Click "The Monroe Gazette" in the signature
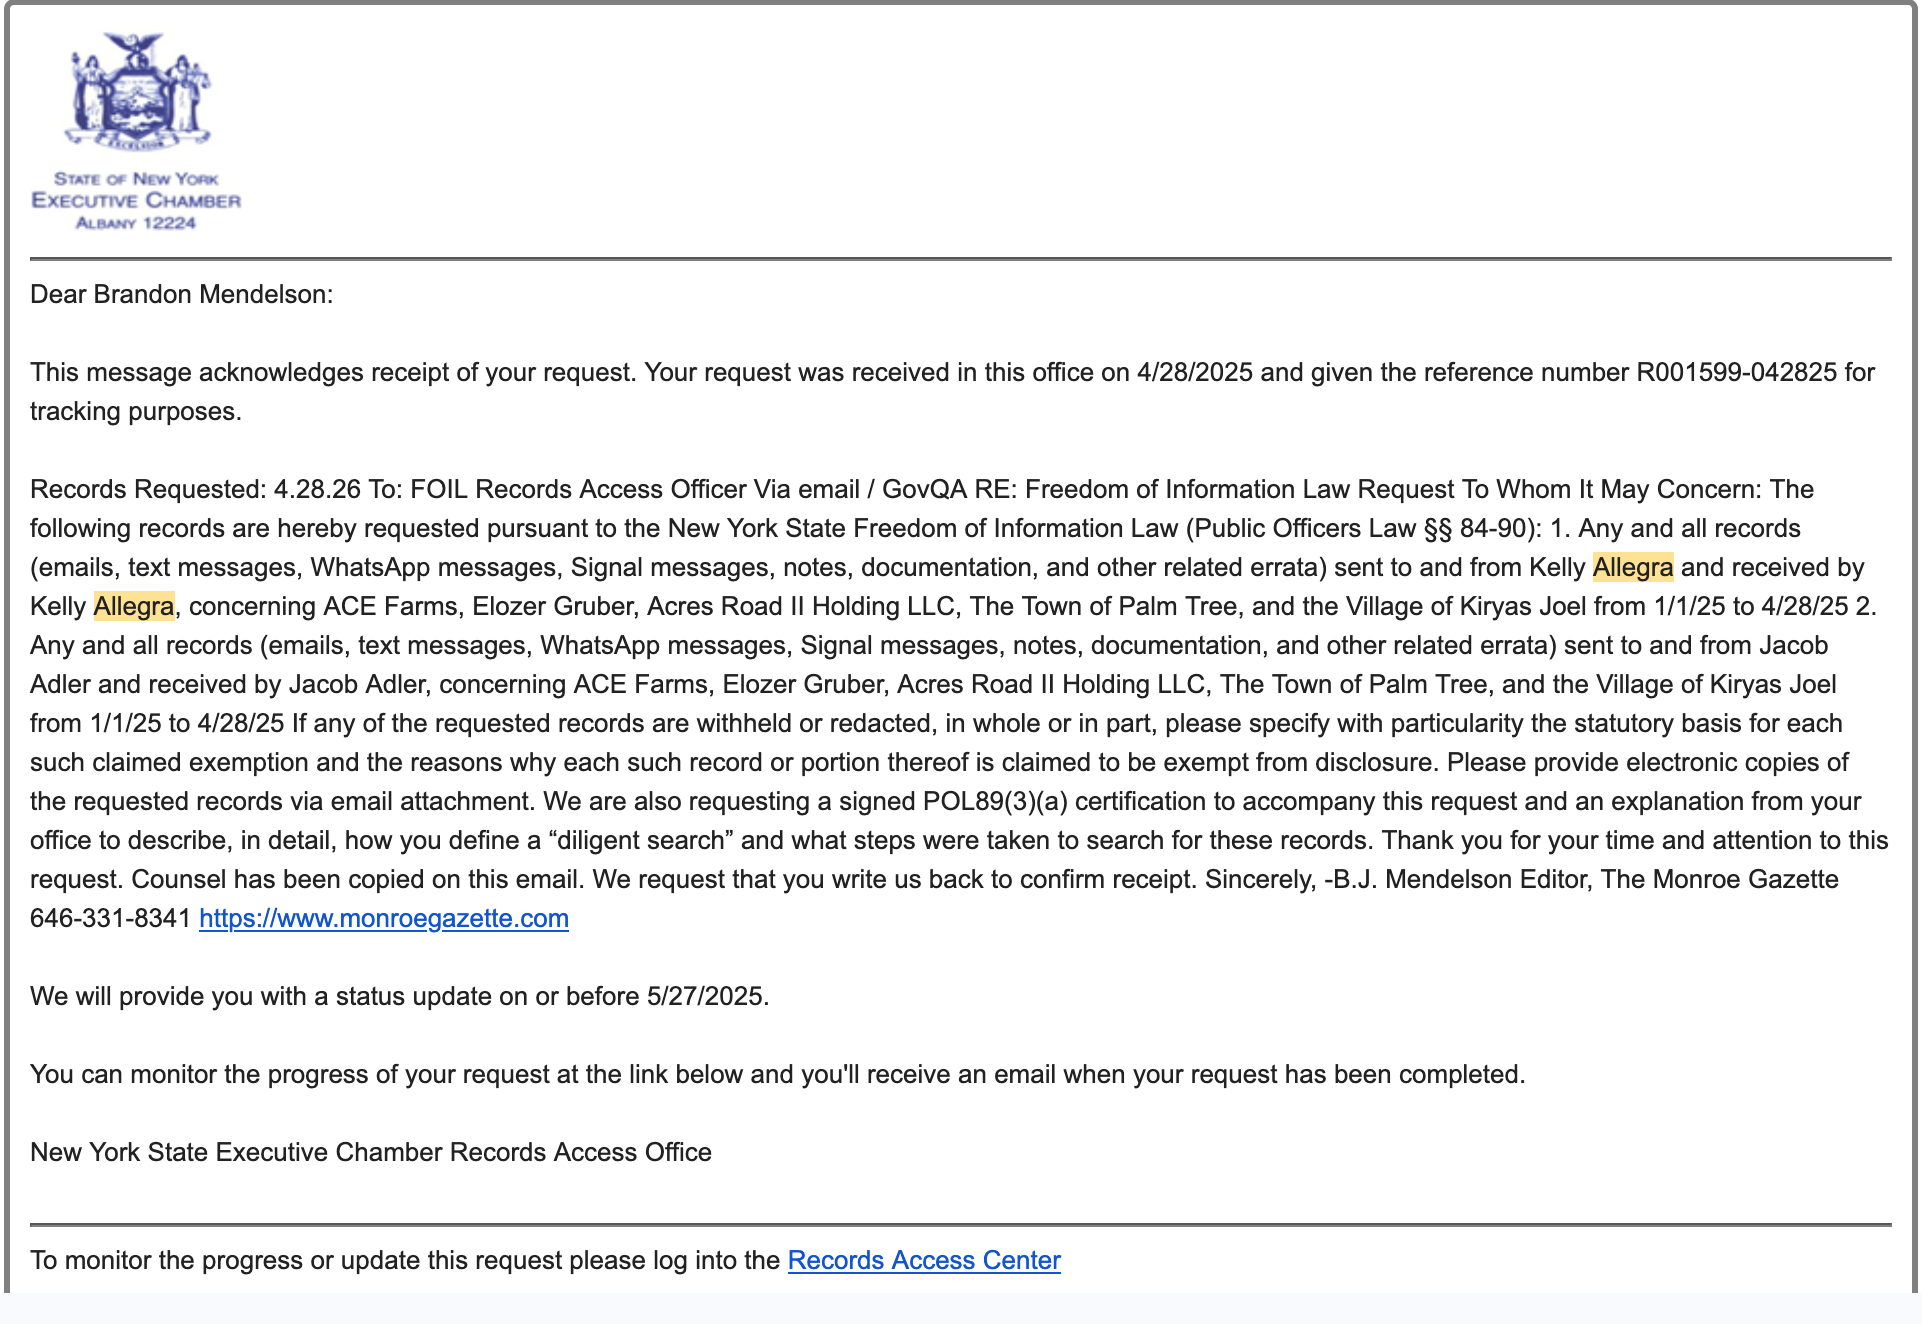Image resolution: width=1922 pixels, height=1324 pixels. (1719, 879)
